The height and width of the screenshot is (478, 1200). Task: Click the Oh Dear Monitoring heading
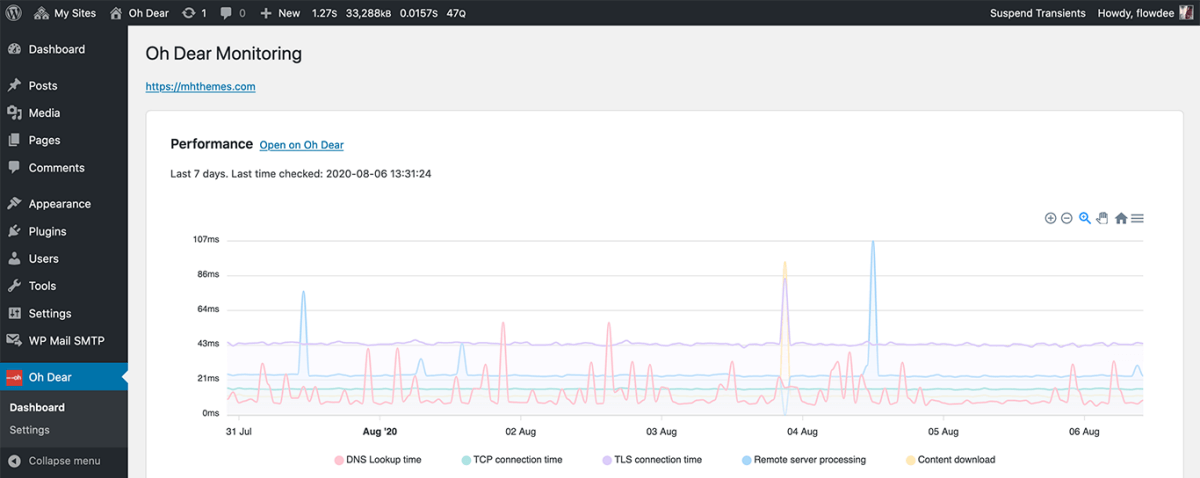(x=224, y=54)
